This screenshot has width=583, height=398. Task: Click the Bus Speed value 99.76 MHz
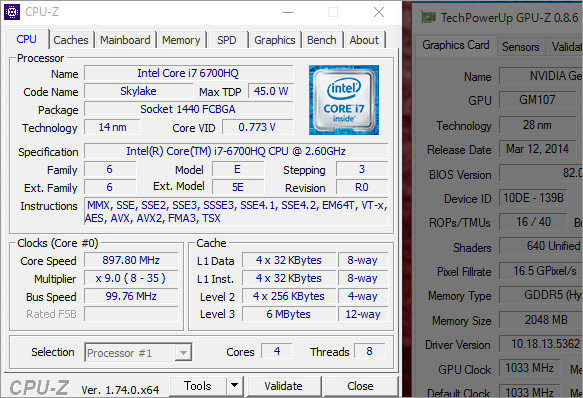click(131, 296)
